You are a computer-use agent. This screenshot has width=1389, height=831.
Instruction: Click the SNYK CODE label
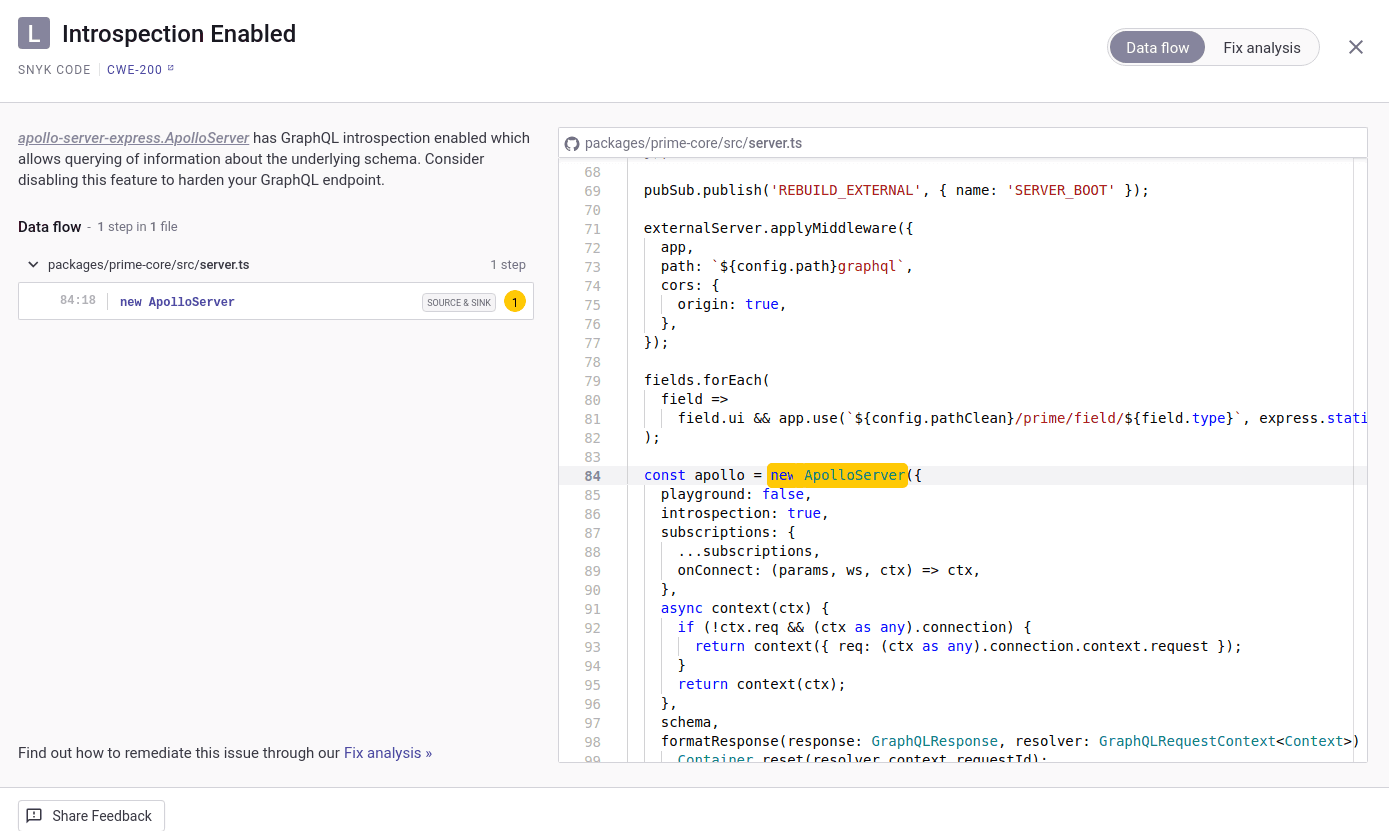coord(53,69)
